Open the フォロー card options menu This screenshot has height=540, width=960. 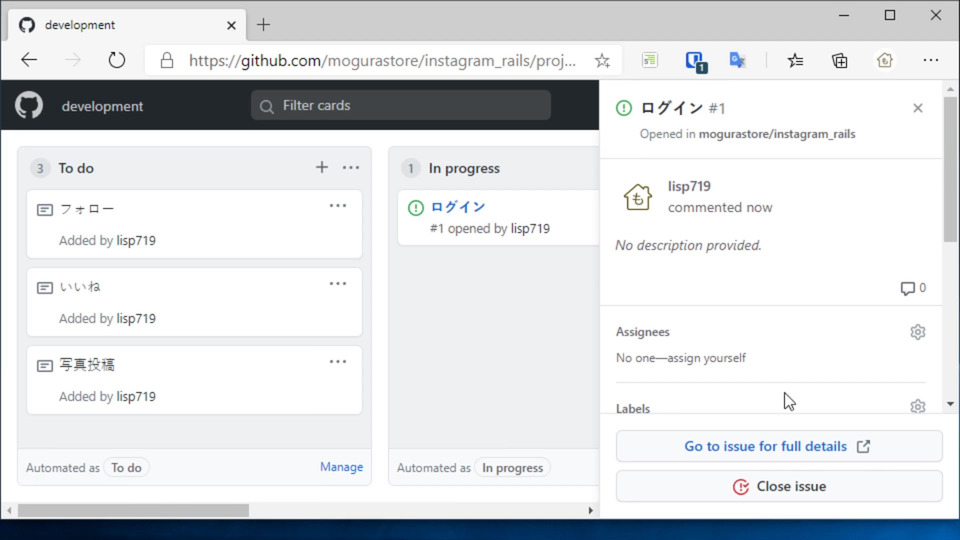[x=338, y=206]
